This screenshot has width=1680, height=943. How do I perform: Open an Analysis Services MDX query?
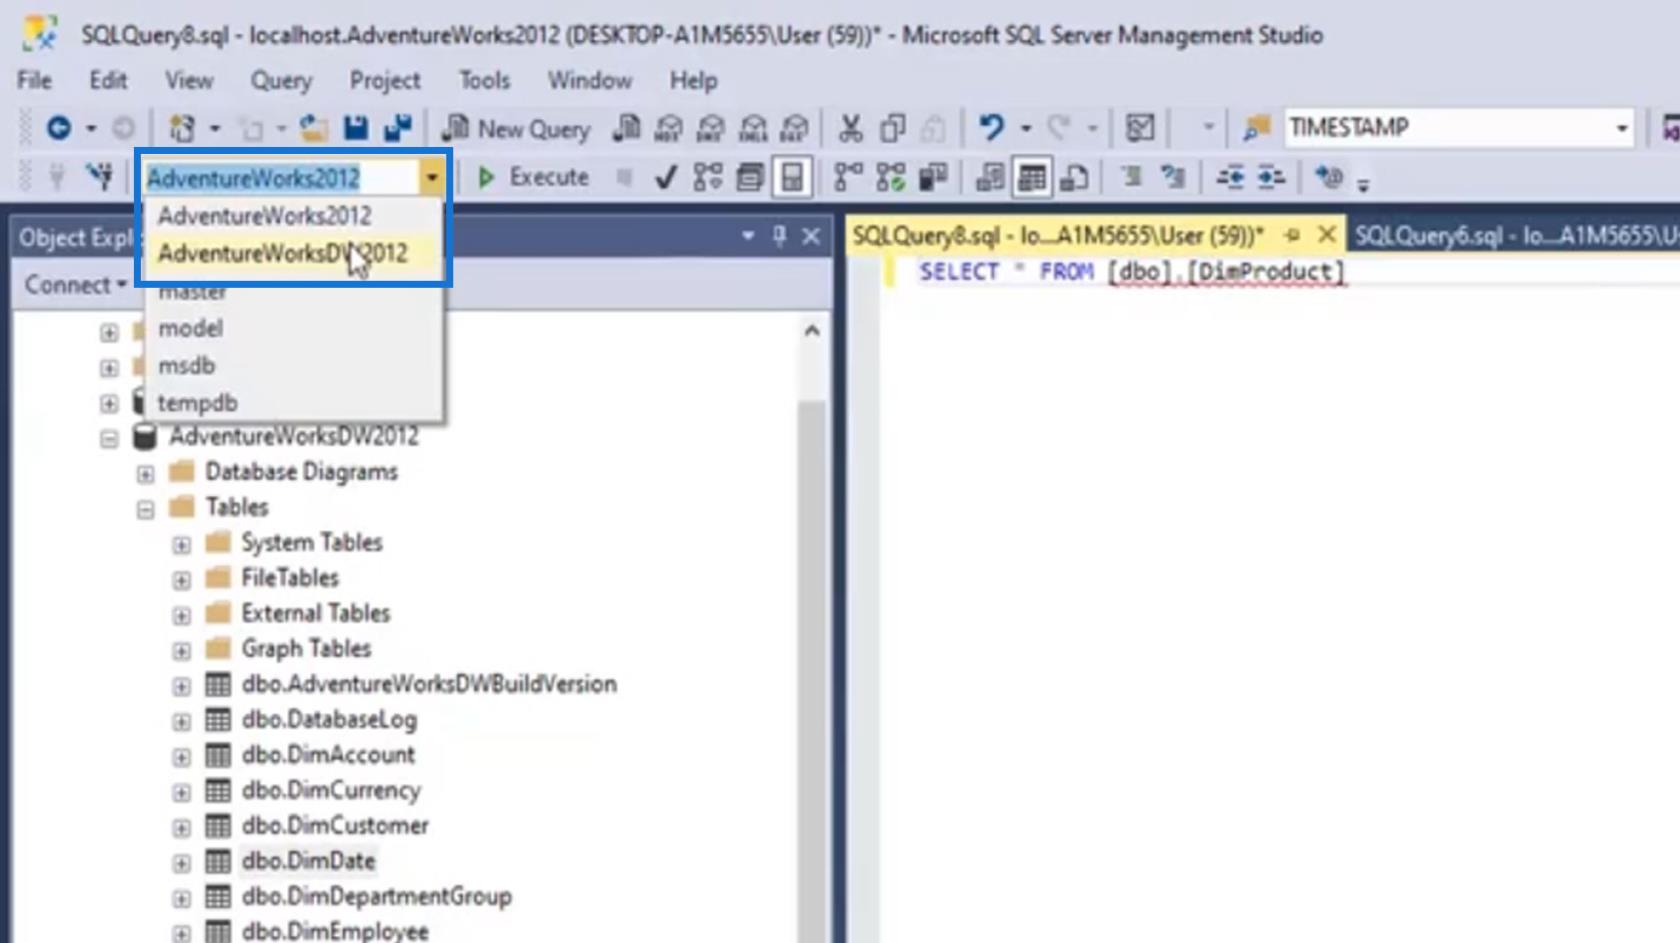[669, 128]
